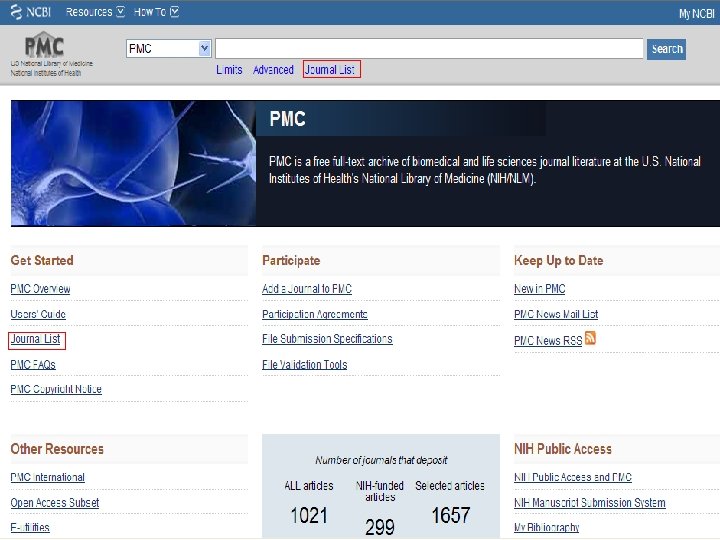
Task: Open the Open Access Subset link
Action: tap(55, 502)
